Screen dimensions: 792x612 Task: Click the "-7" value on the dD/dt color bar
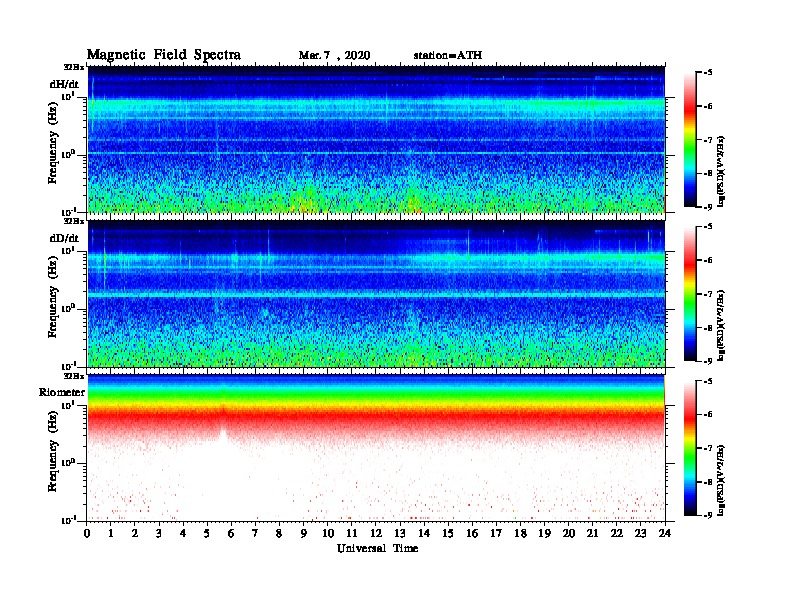tap(707, 294)
